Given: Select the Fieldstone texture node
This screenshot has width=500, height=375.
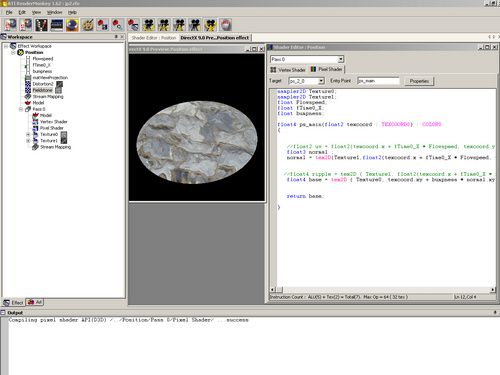Looking at the screenshot, I should (43, 90).
